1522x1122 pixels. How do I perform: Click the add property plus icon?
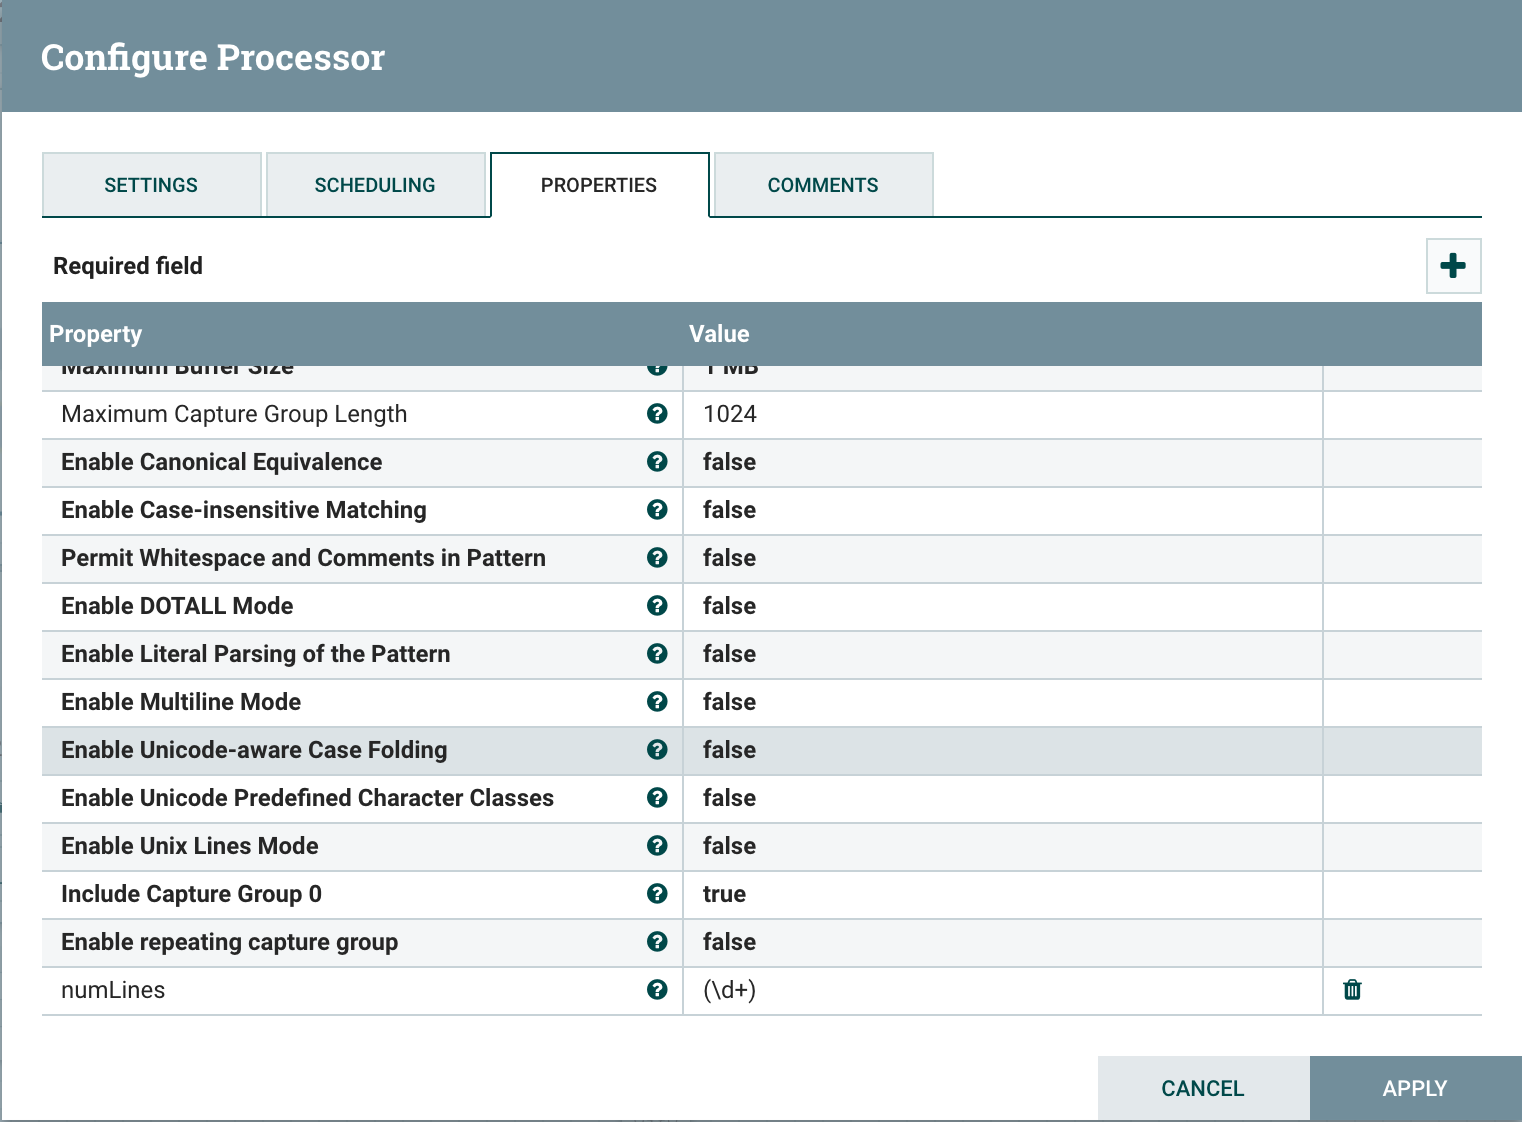(1452, 266)
